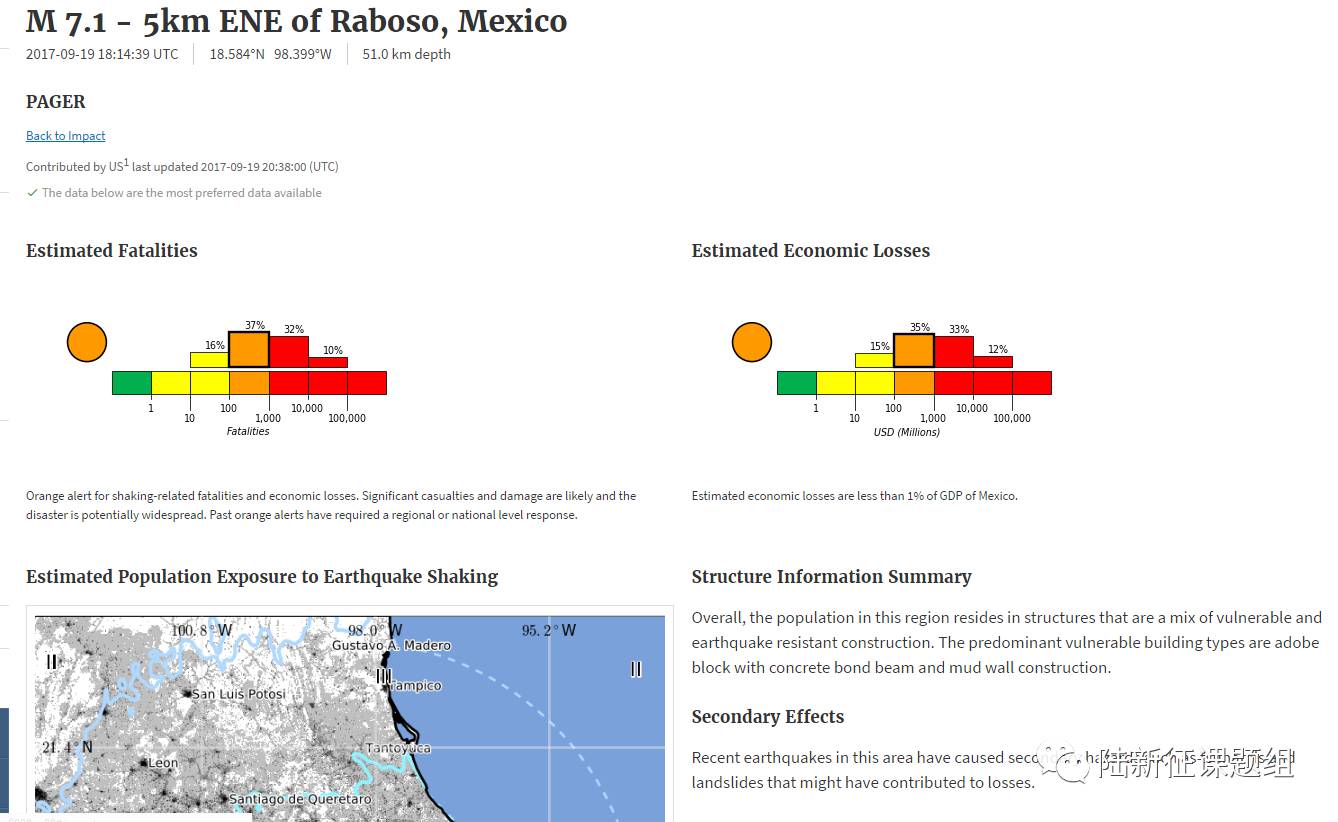Click the orange alert circle beside Estimated Fatalities

[87, 342]
